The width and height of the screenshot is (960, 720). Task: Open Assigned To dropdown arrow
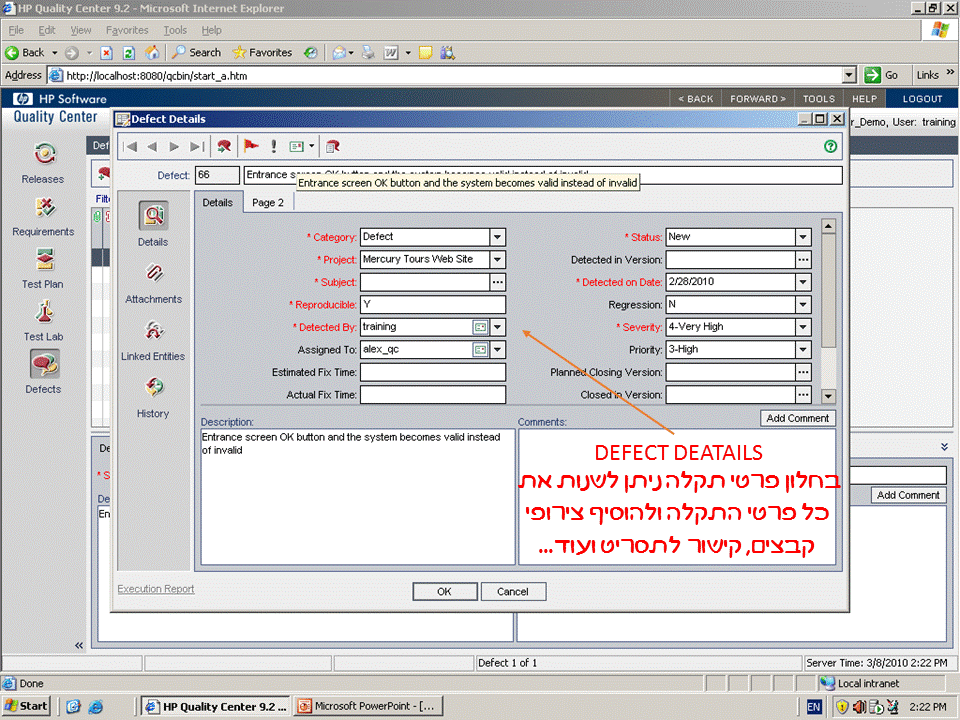[498, 350]
